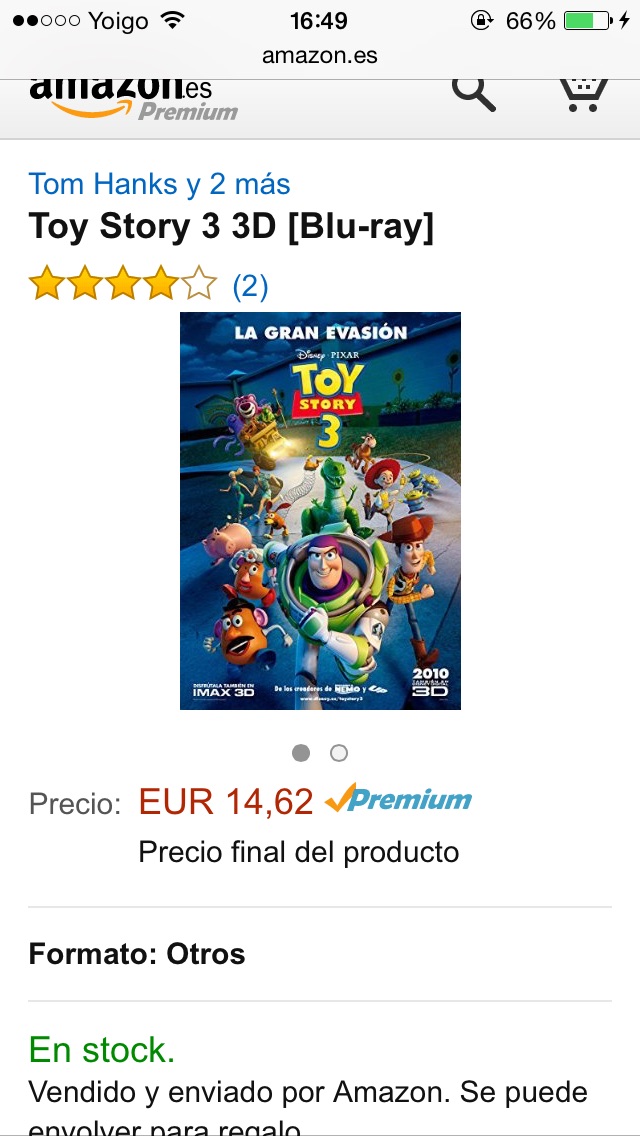This screenshot has width=640, height=1136.
Task: Open the shopping cart icon
Action: coord(583,95)
